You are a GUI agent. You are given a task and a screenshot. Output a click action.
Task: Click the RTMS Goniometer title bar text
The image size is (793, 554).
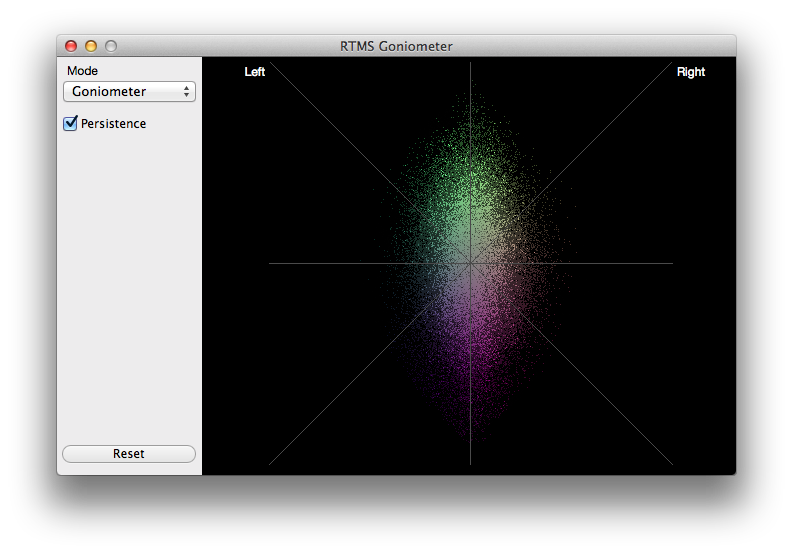(396, 46)
